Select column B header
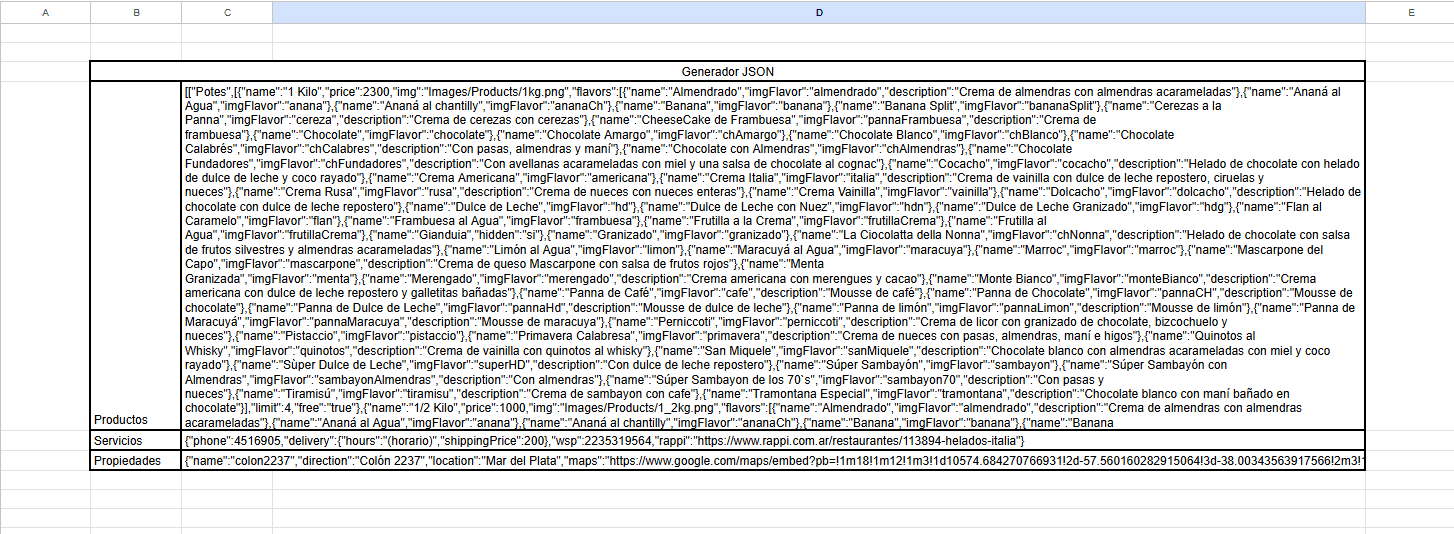The width and height of the screenshot is (1454, 534). point(136,12)
